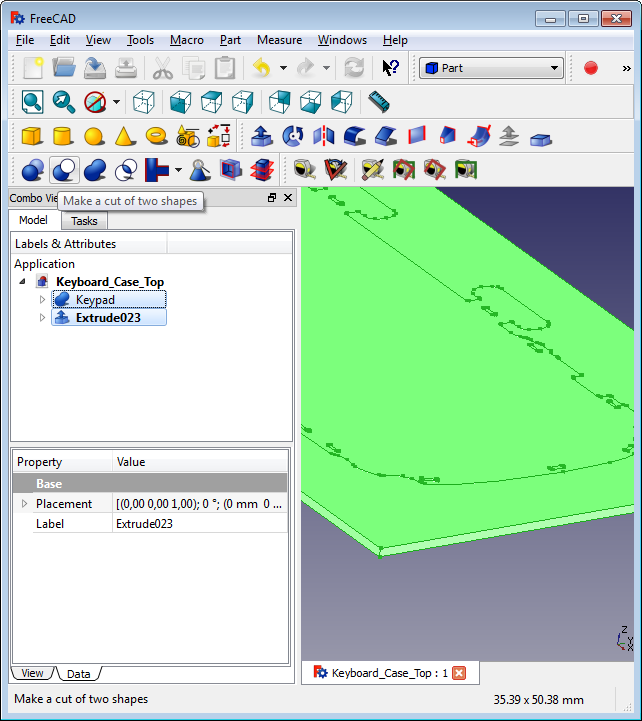Select the Keyboard_Case_Top document node
The image size is (642, 721).
[109, 281]
